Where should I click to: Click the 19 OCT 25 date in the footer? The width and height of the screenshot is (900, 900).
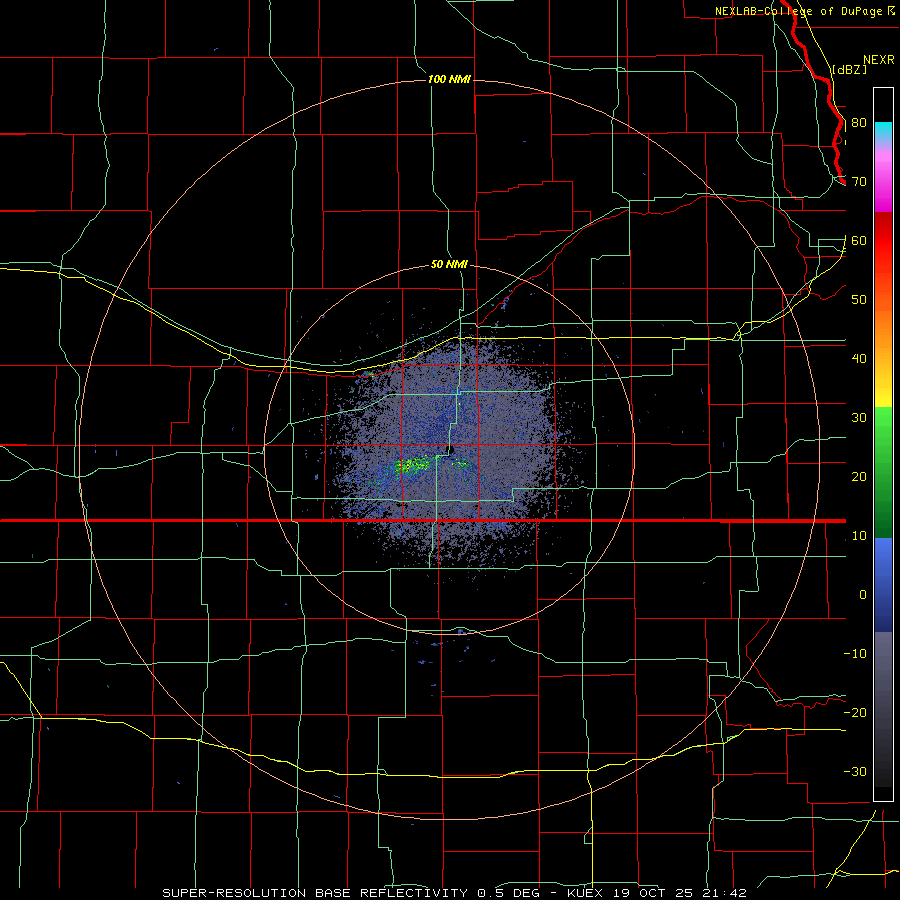tap(653, 893)
